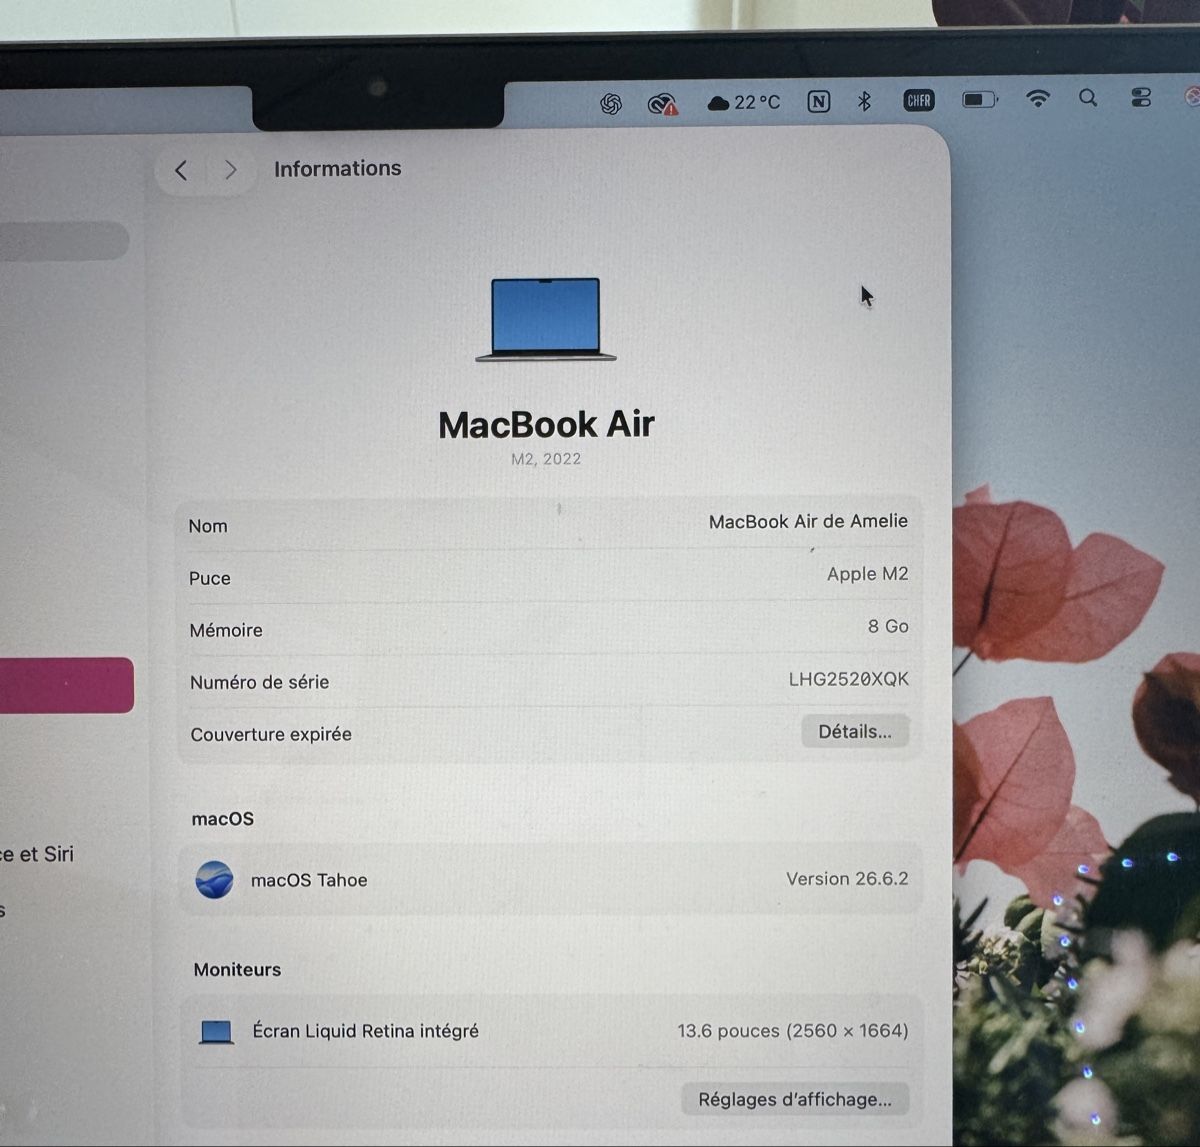
Task: Open the Notion menu bar icon
Action: (819, 101)
